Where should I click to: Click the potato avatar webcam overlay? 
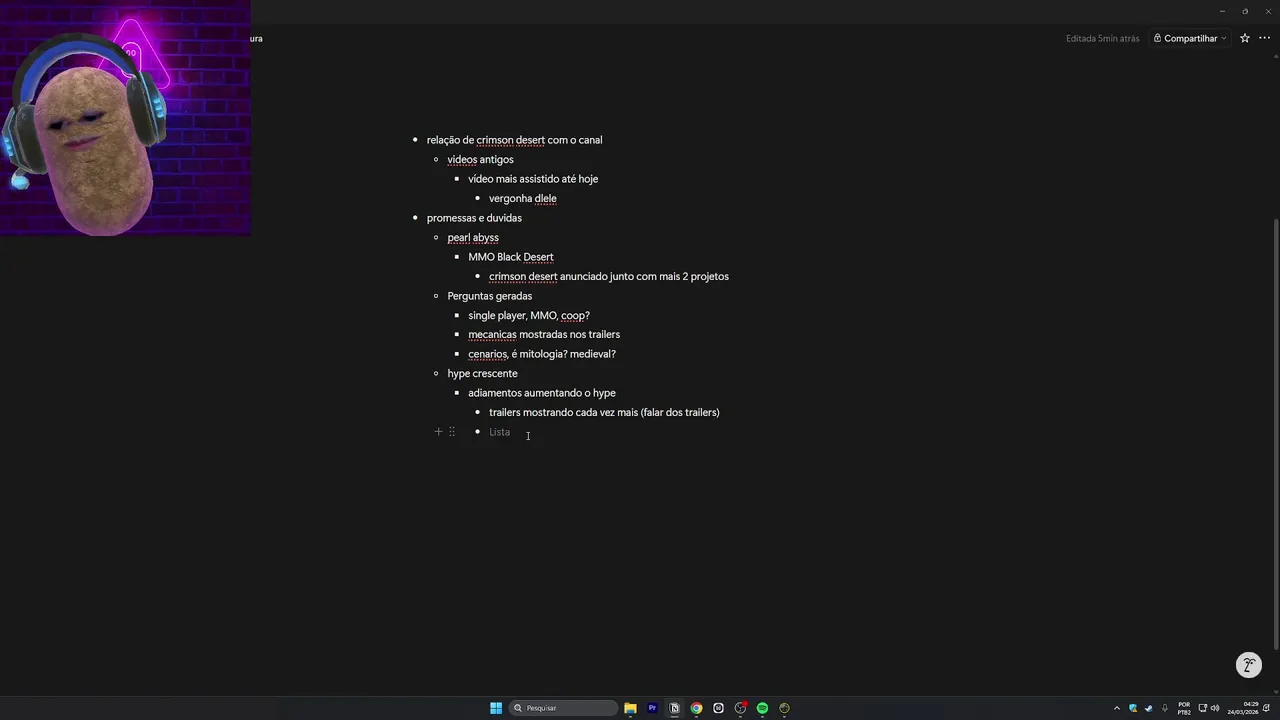coord(125,118)
